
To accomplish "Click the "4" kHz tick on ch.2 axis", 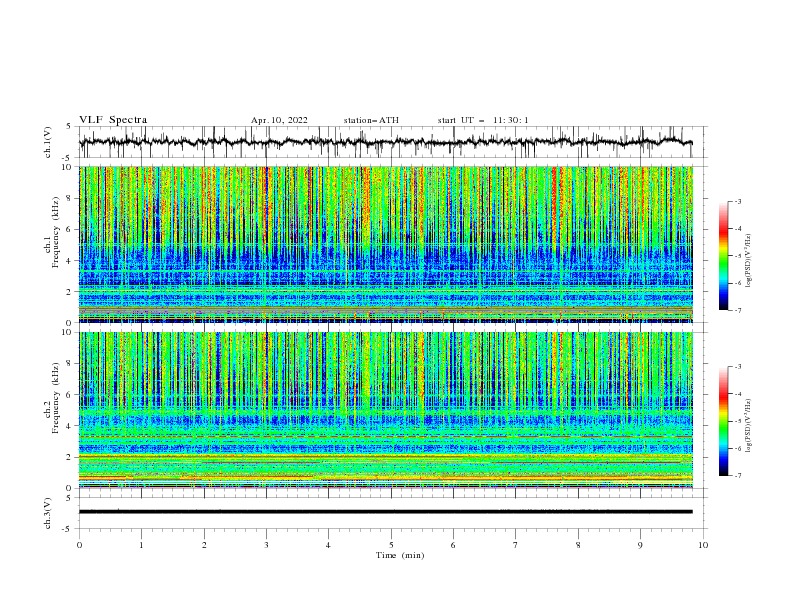I will point(70,426).
